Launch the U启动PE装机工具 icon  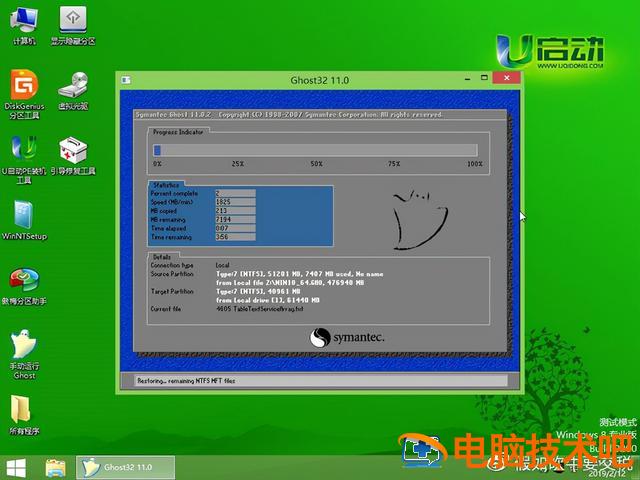tap(24, 160)
